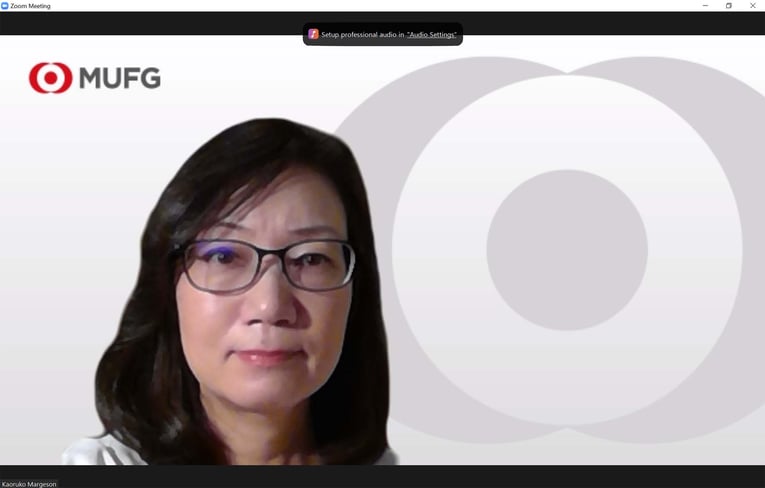Click the small inner gray circle in background
765x488 pixels.
pyautogui.click(x=566, y=250)
